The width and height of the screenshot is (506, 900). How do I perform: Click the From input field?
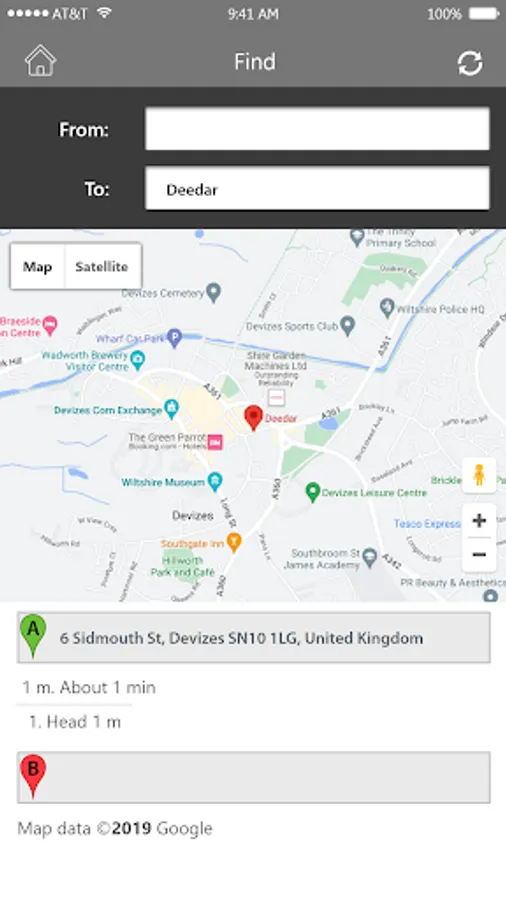[x=317, y=129]
